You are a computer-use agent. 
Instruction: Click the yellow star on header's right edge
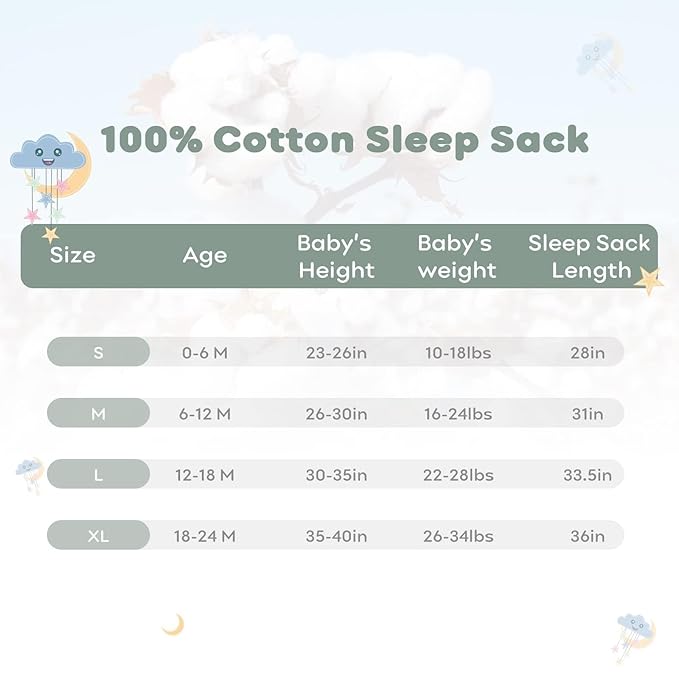click(650, 280)
